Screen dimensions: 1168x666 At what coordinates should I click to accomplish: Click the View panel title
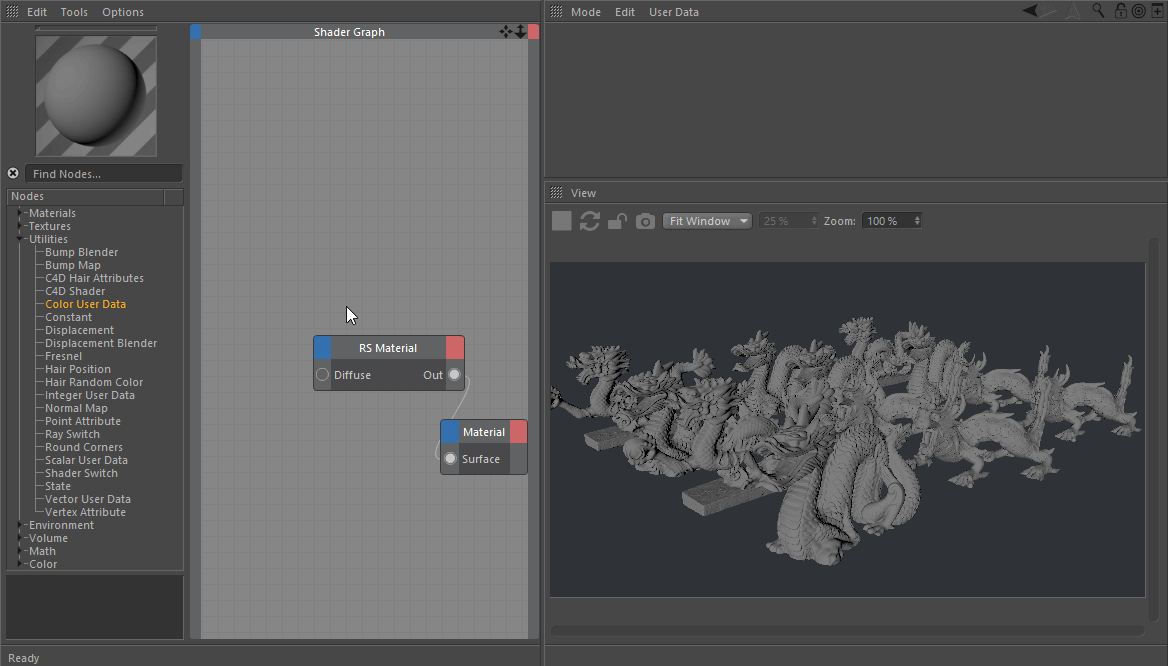click(583, 193)
